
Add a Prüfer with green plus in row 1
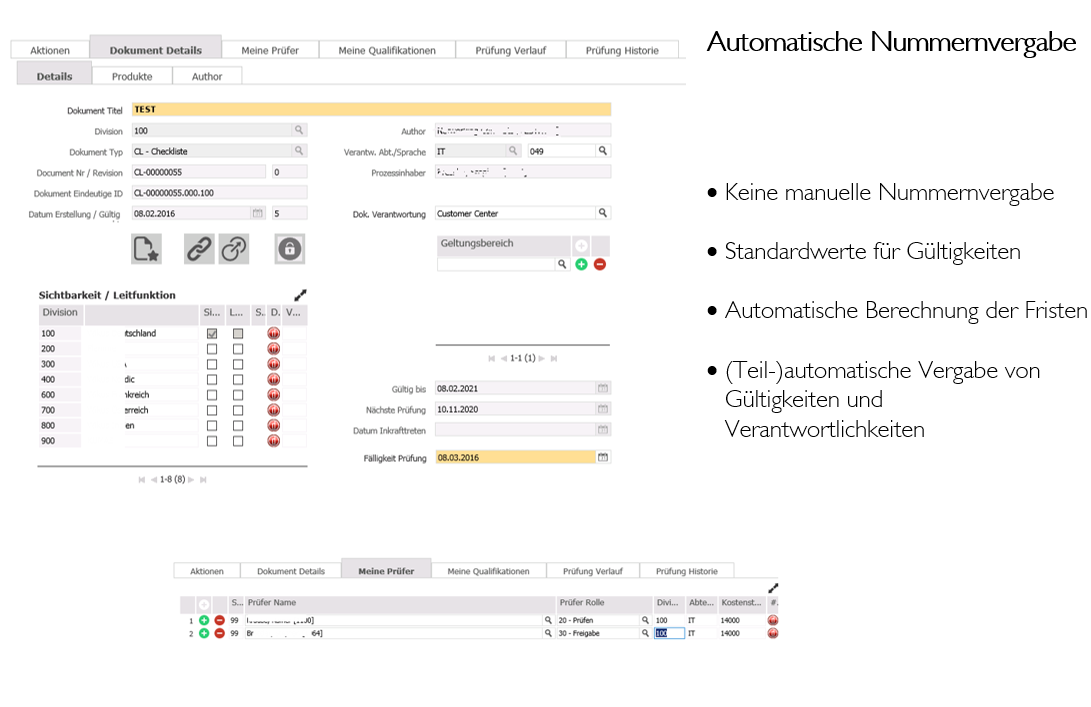click(x=204, y=620)
